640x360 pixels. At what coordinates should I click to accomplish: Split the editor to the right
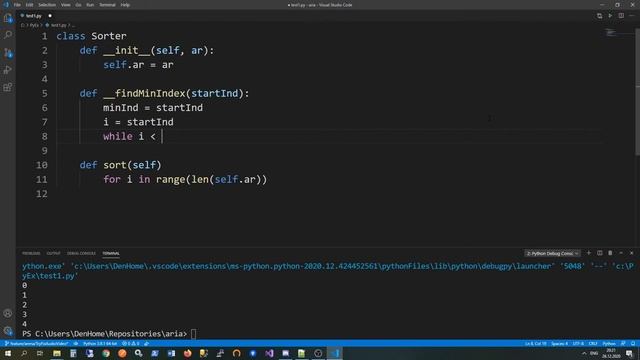[x=621, y=16]
